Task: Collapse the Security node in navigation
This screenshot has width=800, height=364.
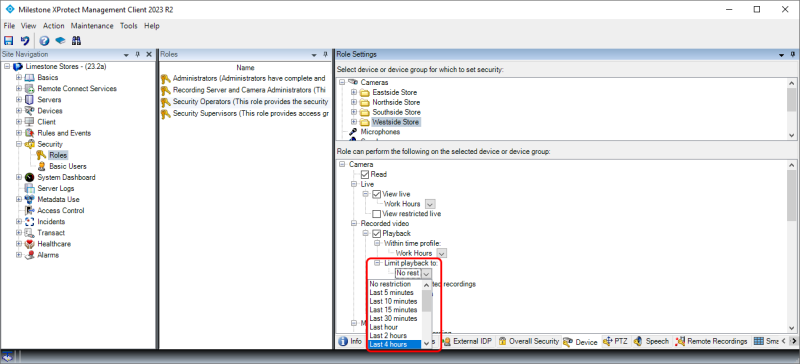Action: point(19,144)
